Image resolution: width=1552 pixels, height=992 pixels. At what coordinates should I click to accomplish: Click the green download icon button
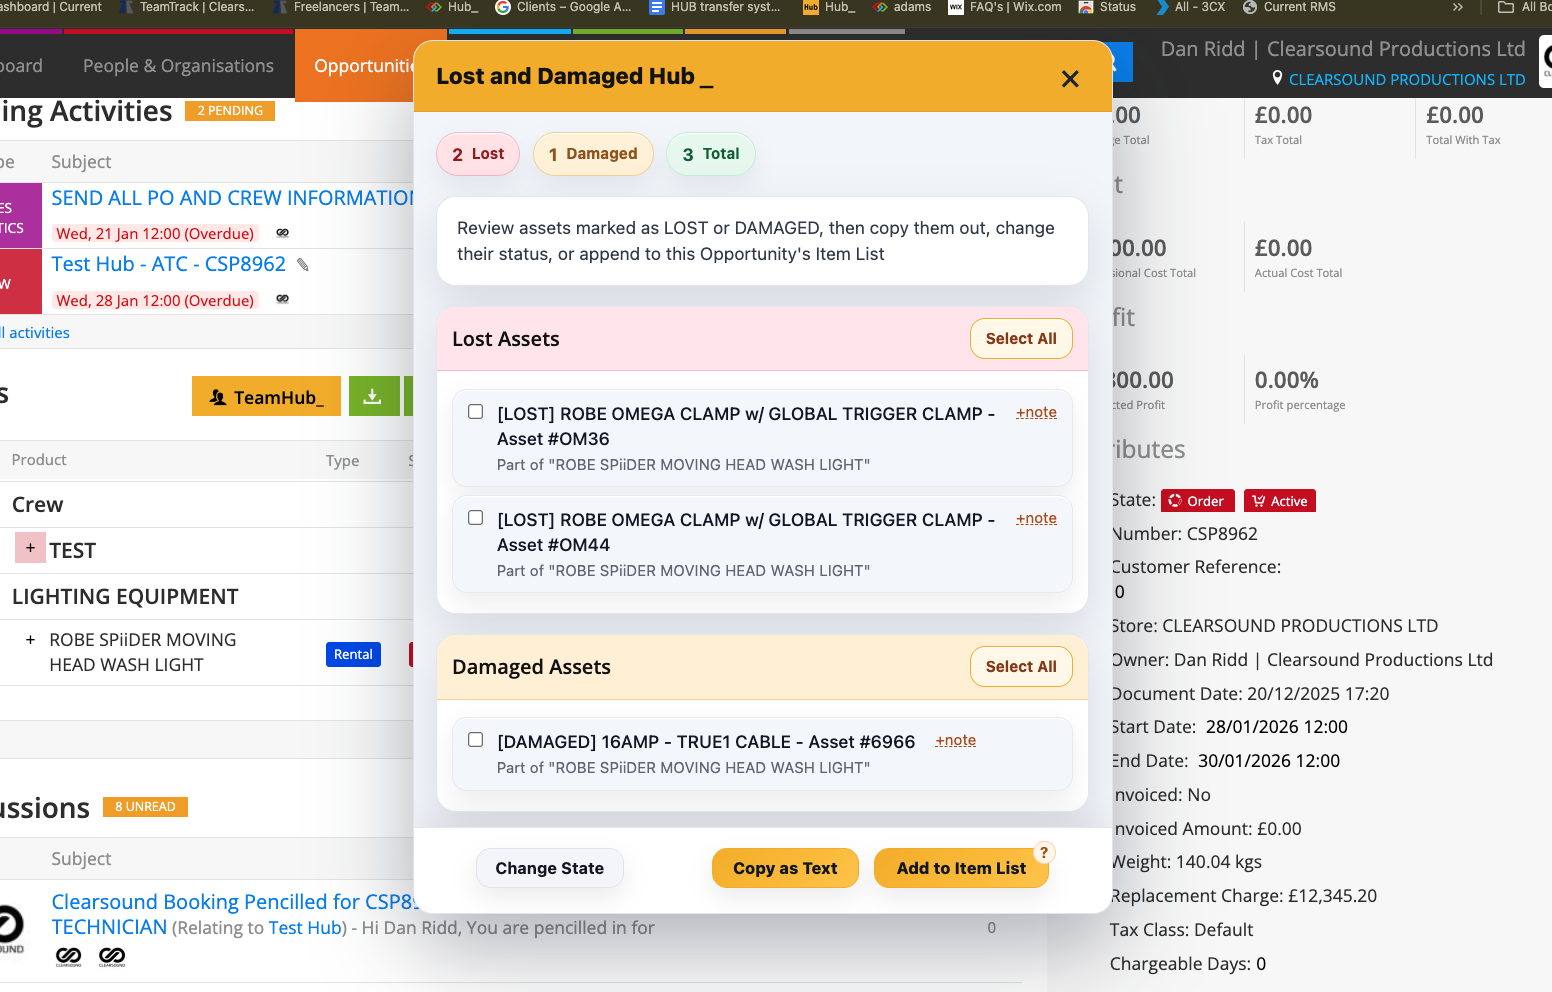point(372,396)
